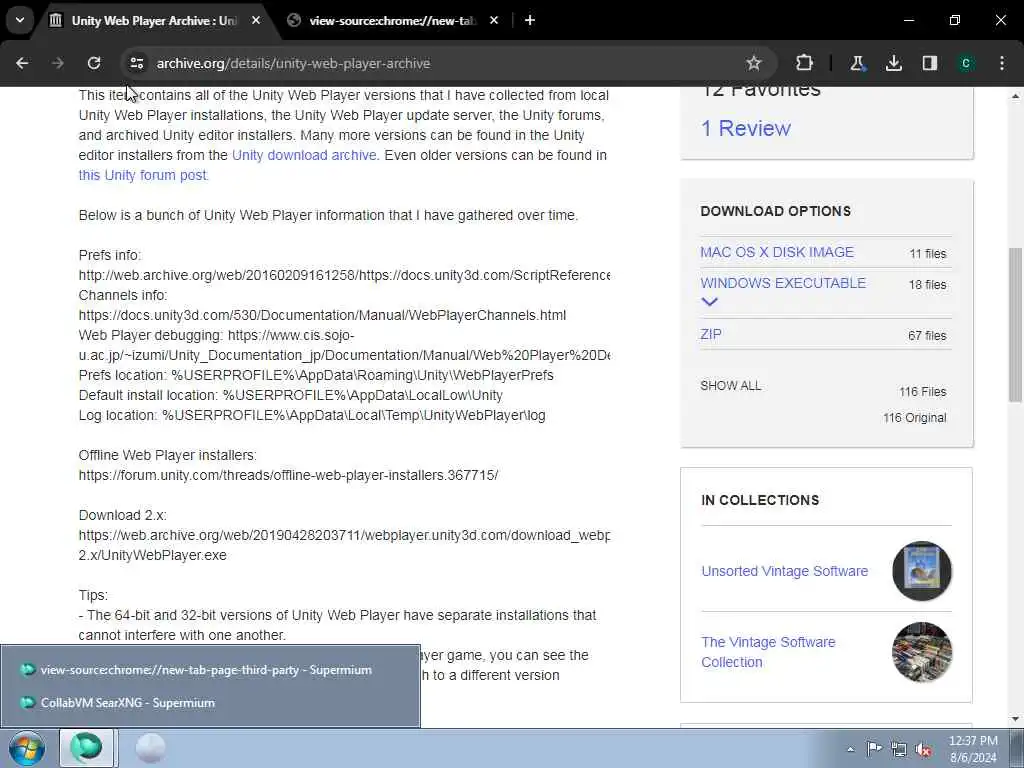Reload the archive.org page
This screenshot has height=768, width=1024.
tap(94, 63)
